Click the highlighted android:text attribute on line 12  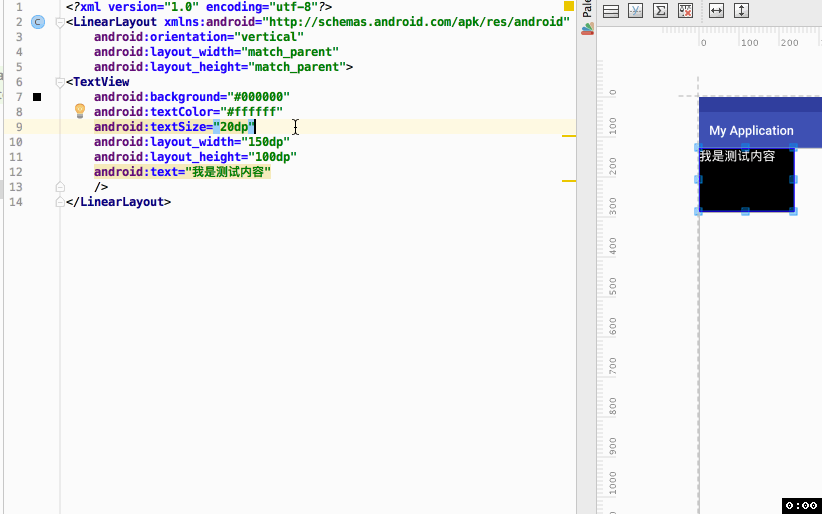coord(182,172)
